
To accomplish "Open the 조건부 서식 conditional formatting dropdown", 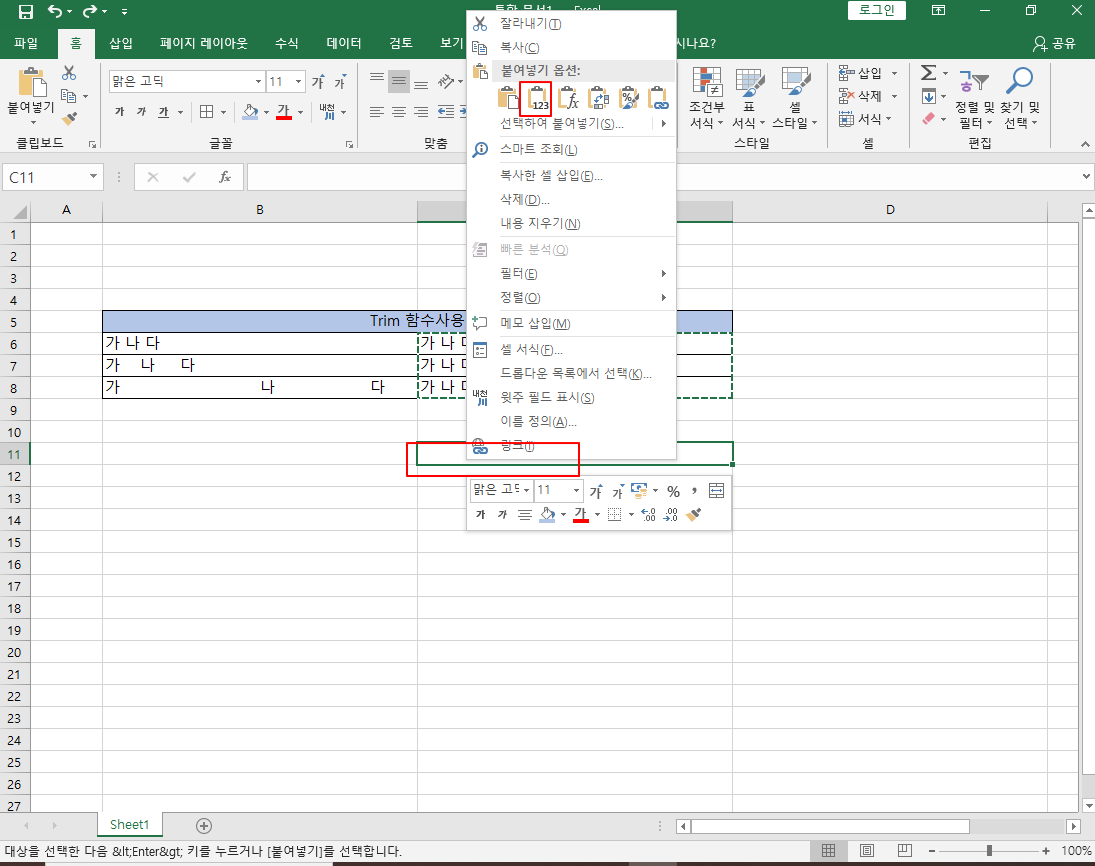I will 707,98.
